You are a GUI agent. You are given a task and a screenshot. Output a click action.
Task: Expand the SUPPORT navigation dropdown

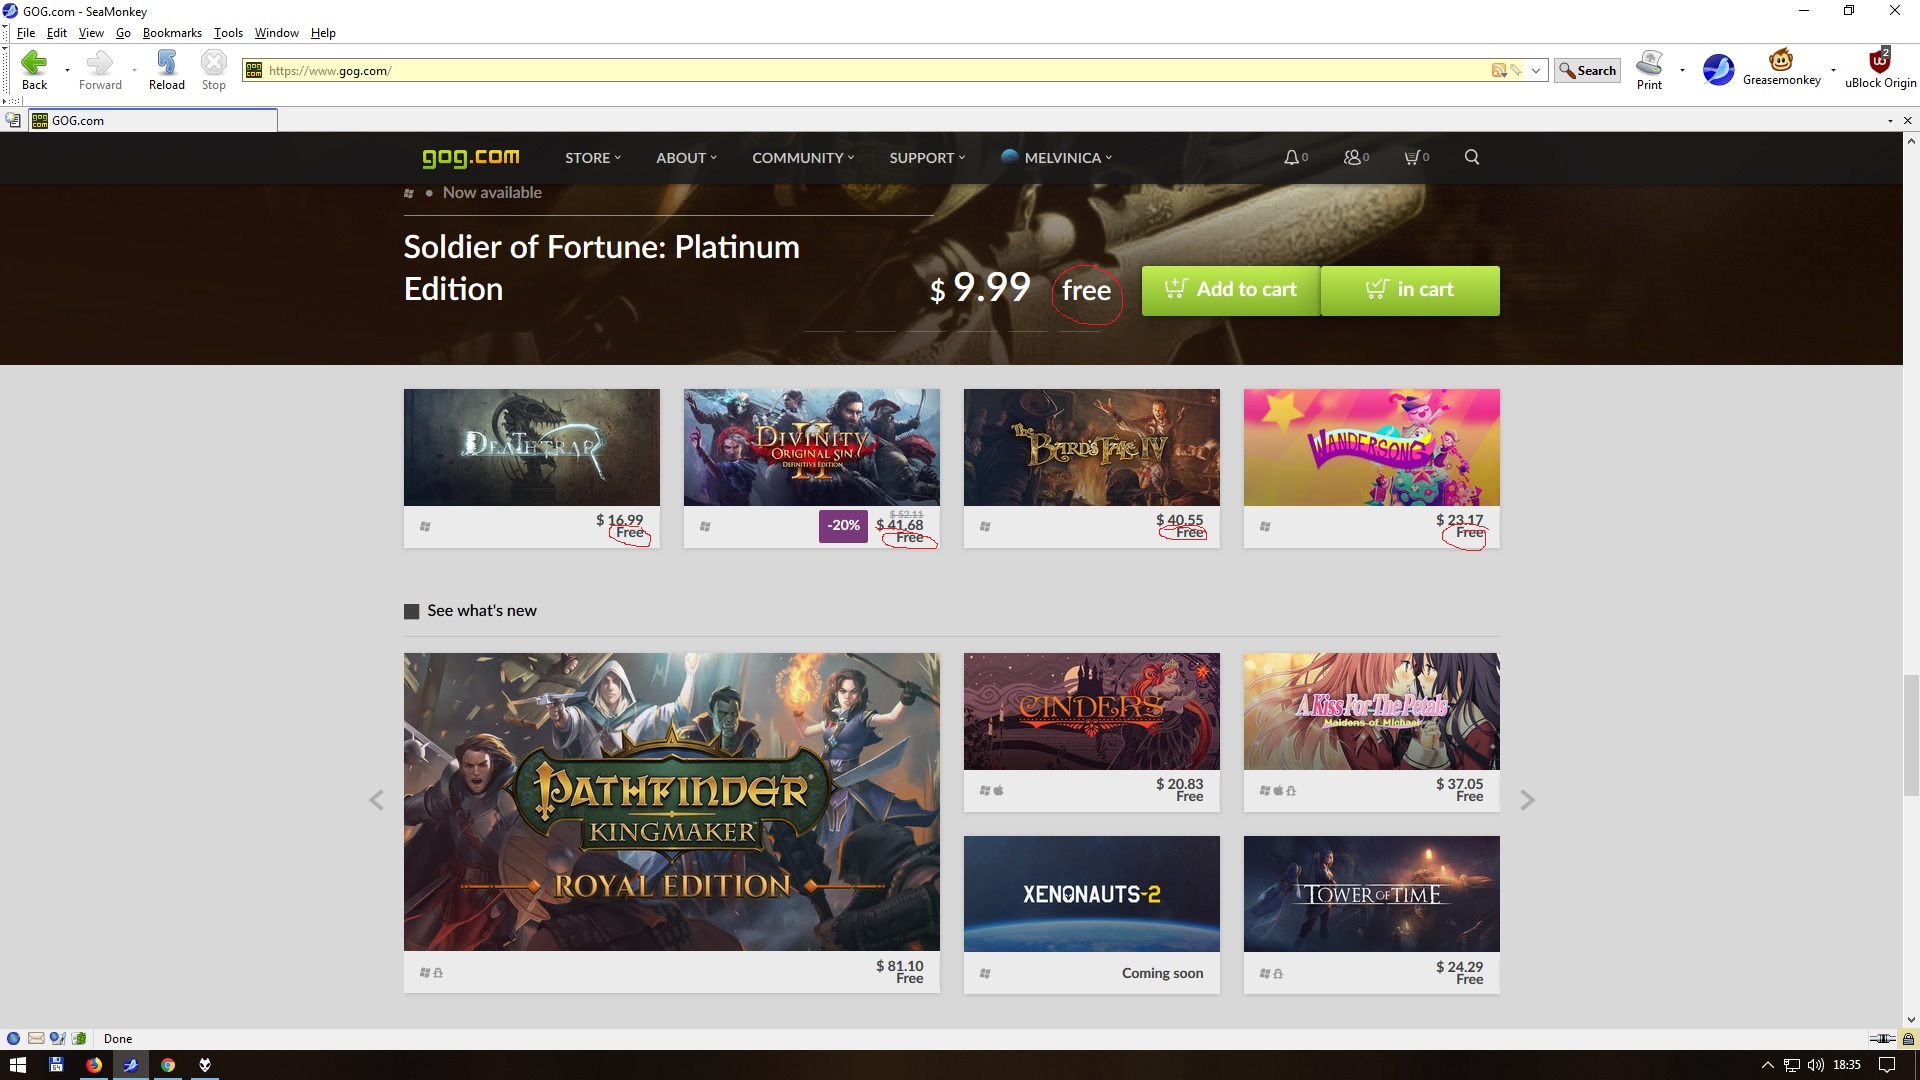tap(927, 158)
